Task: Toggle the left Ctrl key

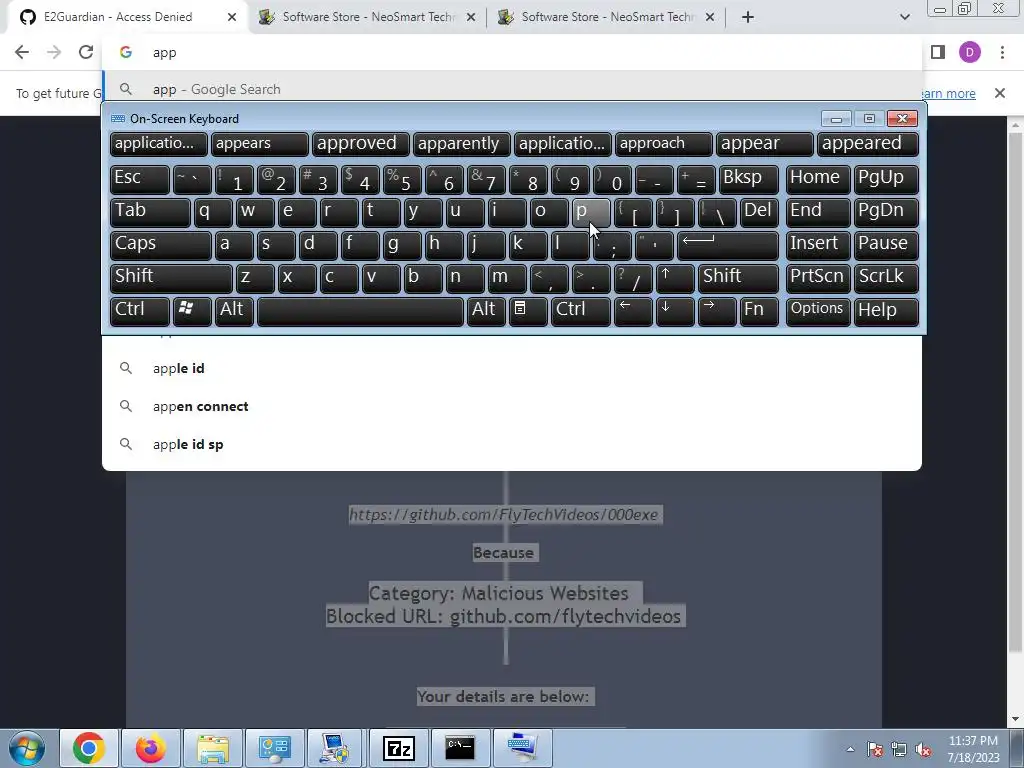Action: [140, 312]
